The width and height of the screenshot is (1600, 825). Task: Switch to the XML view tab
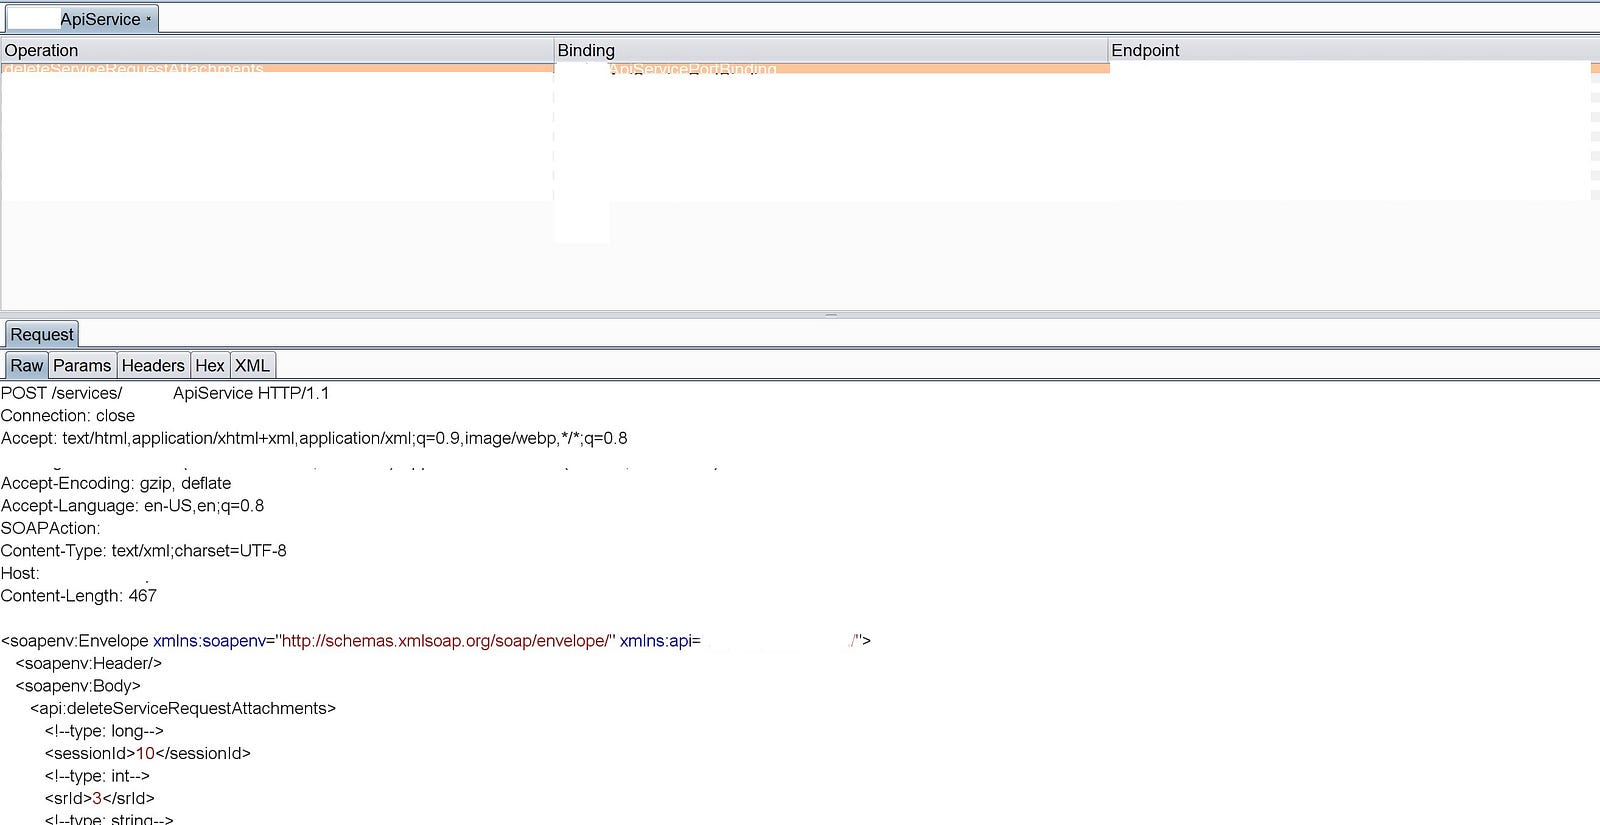click(252, 366)
